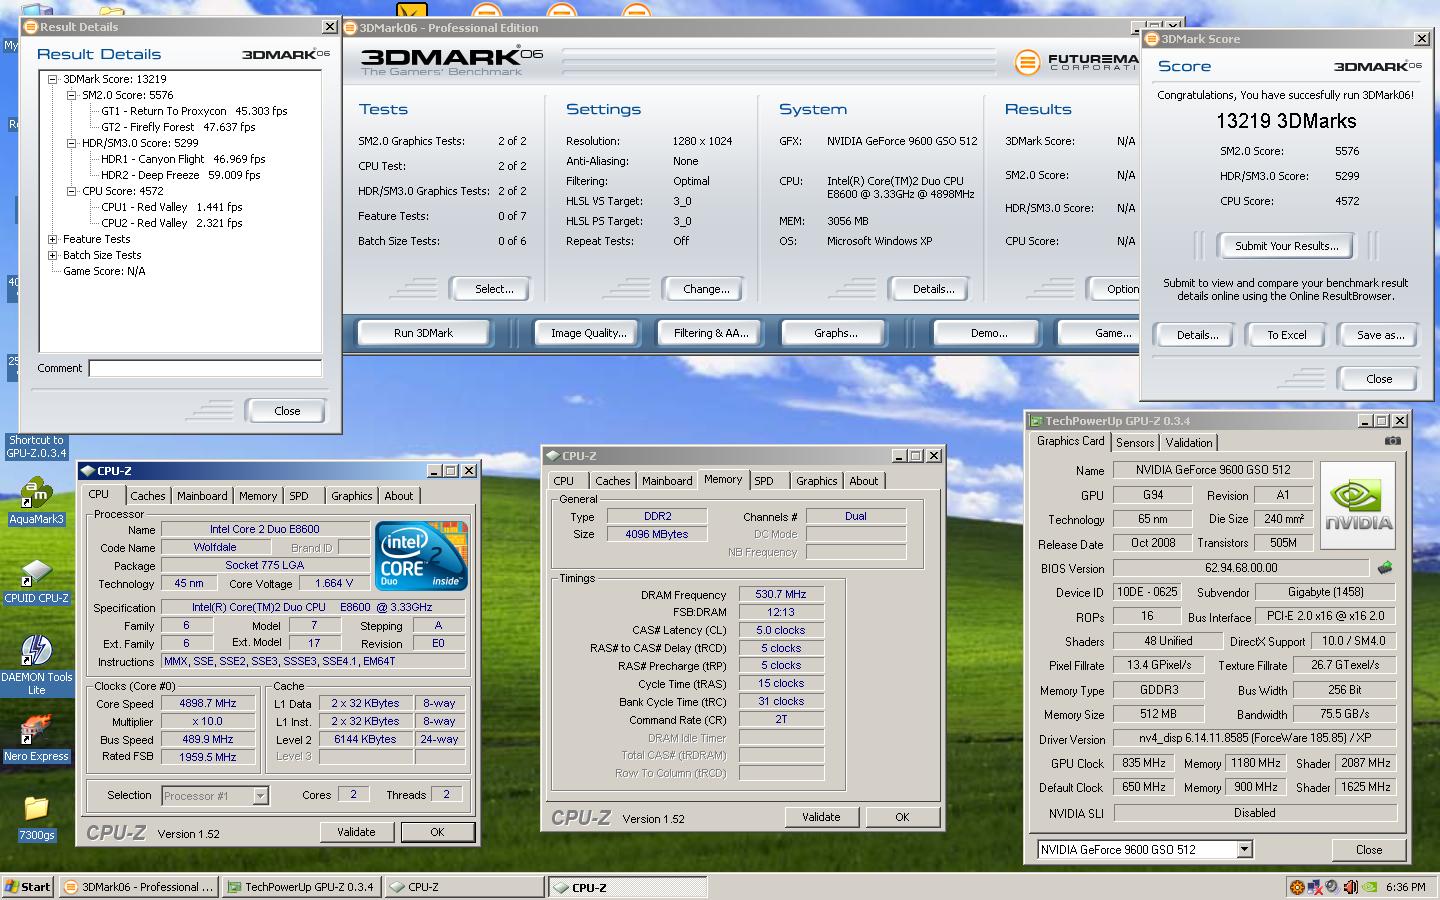Collapse the CPU Score tree node
1440x900 pixels.
71,191
